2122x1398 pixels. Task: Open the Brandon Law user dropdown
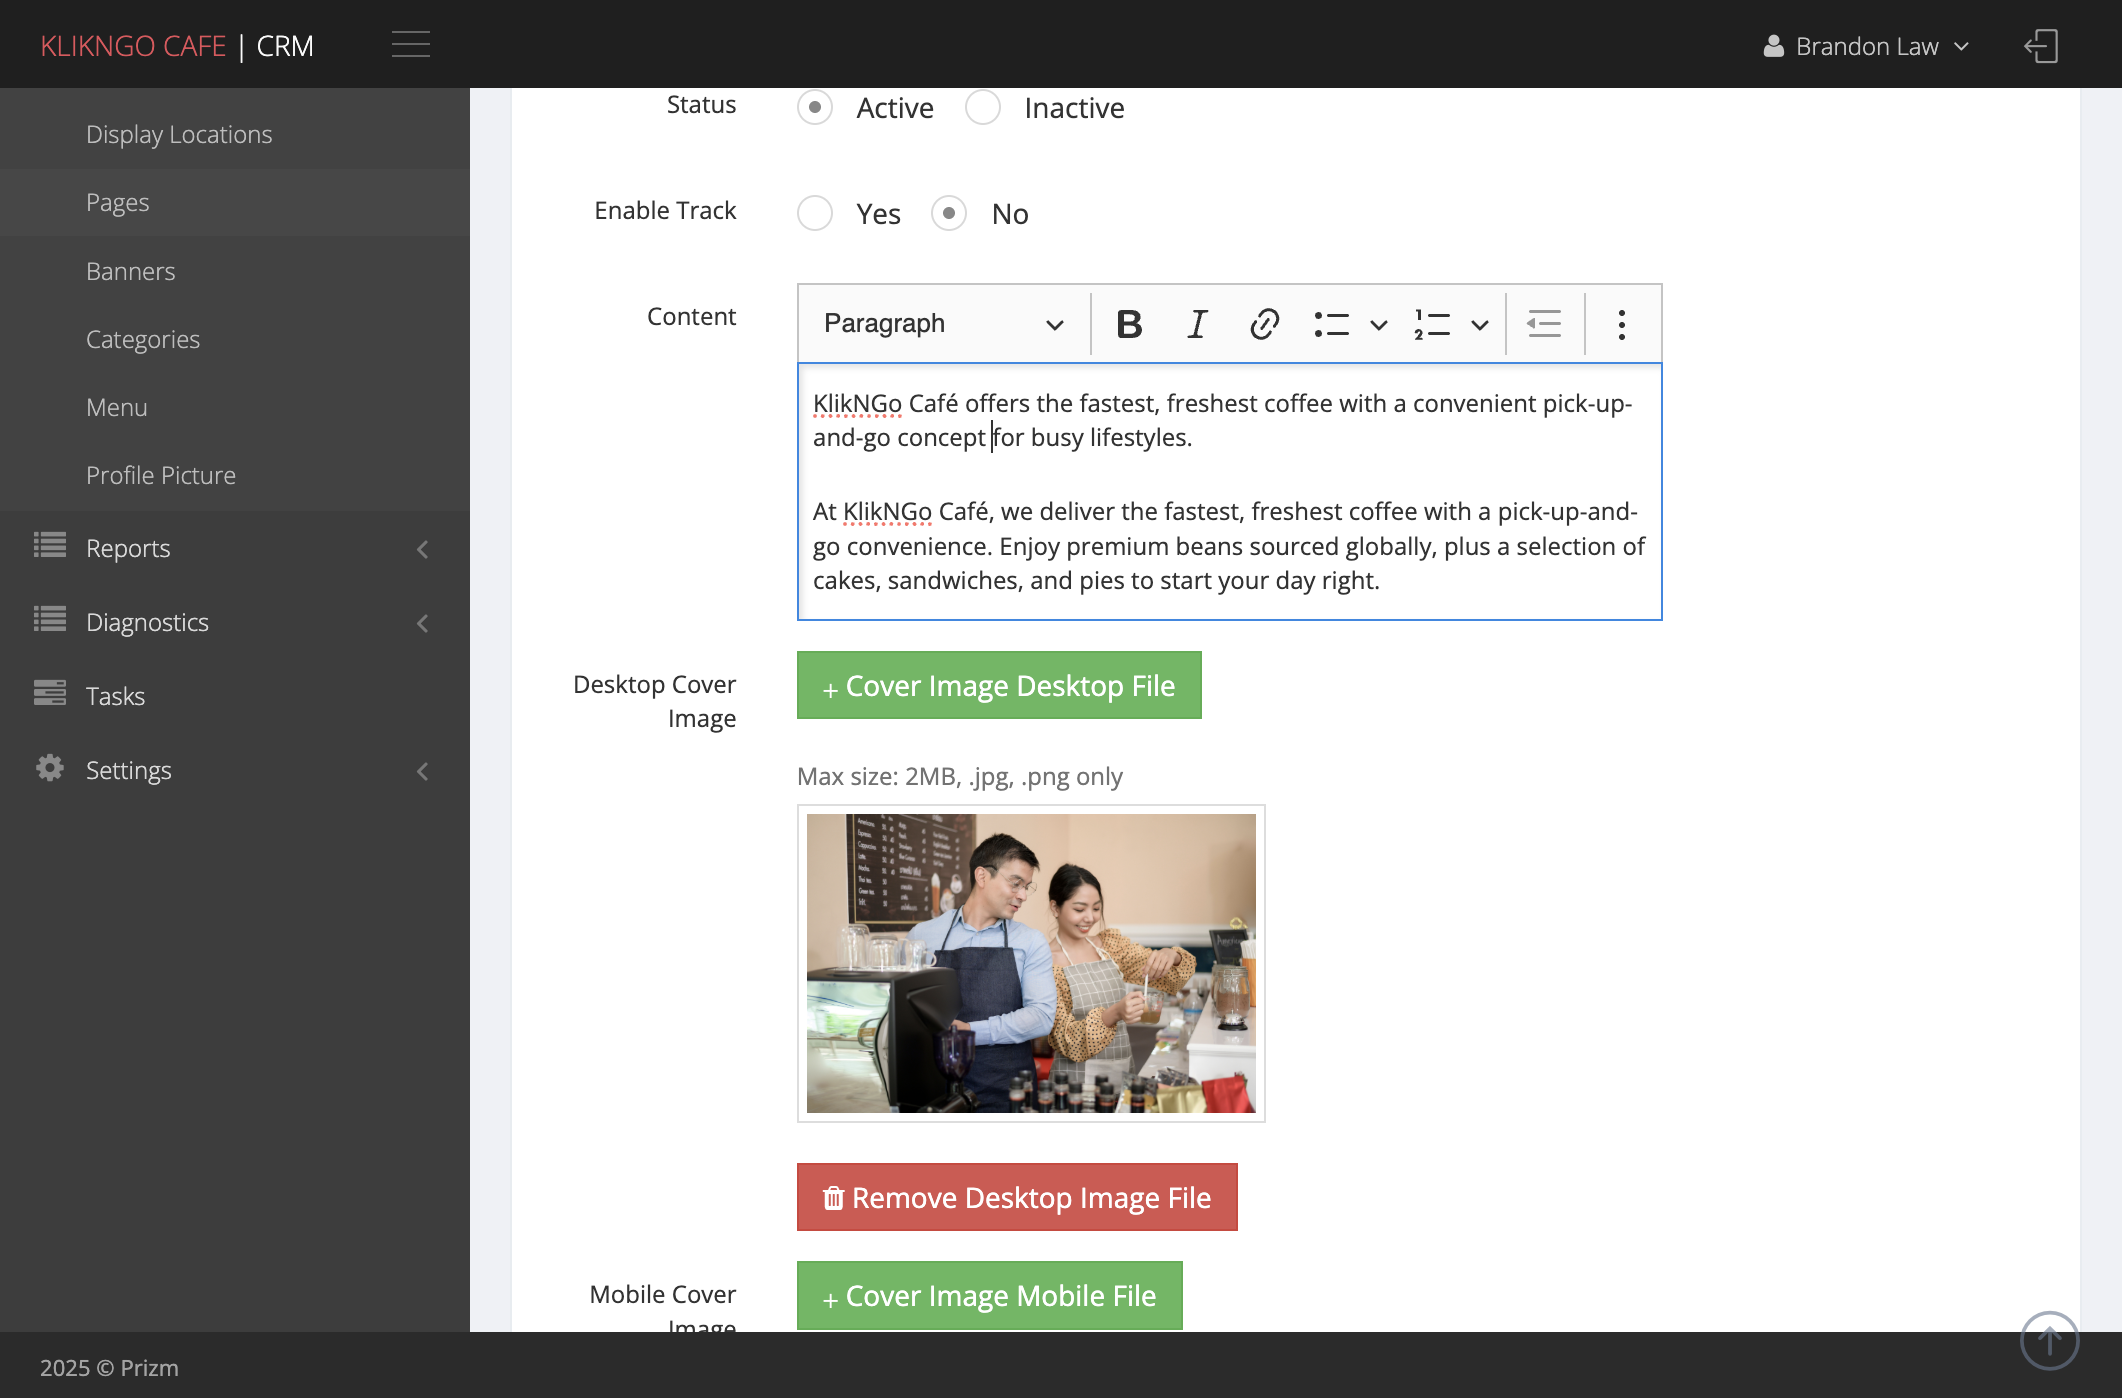click(1866, 46)
